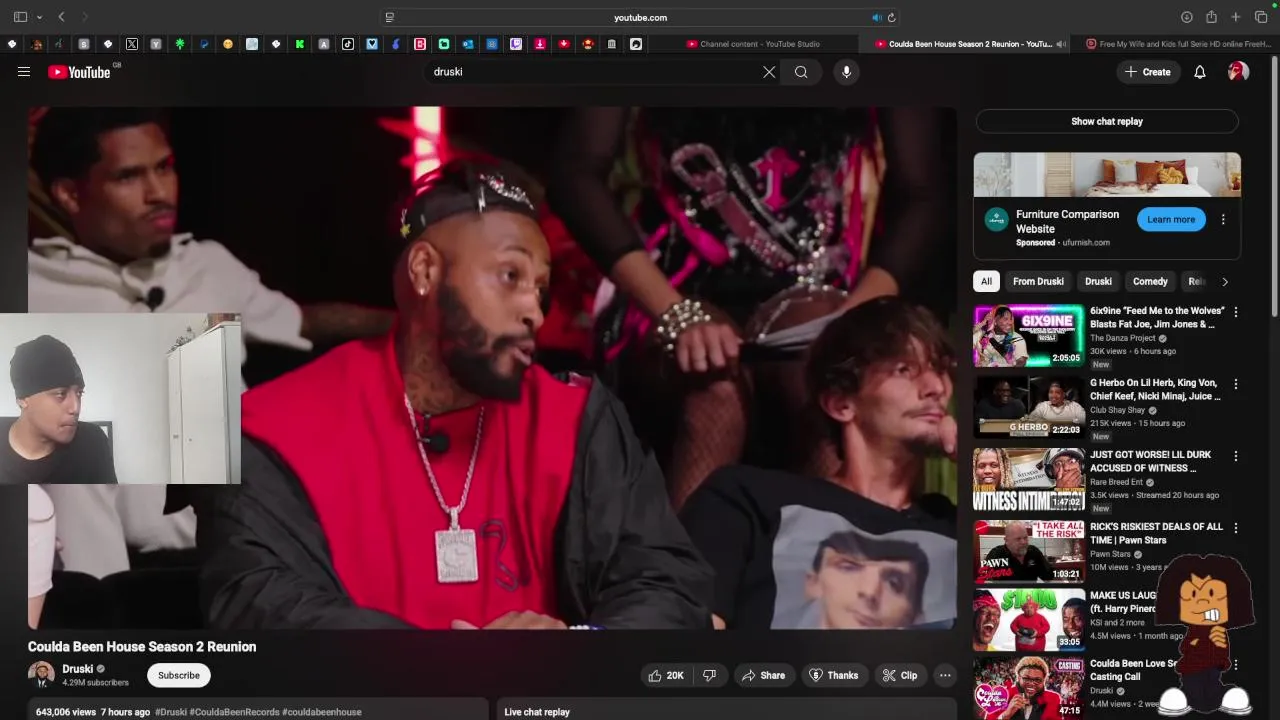
Task: Open the notifications bell
Action: [x=1200, y=72]
